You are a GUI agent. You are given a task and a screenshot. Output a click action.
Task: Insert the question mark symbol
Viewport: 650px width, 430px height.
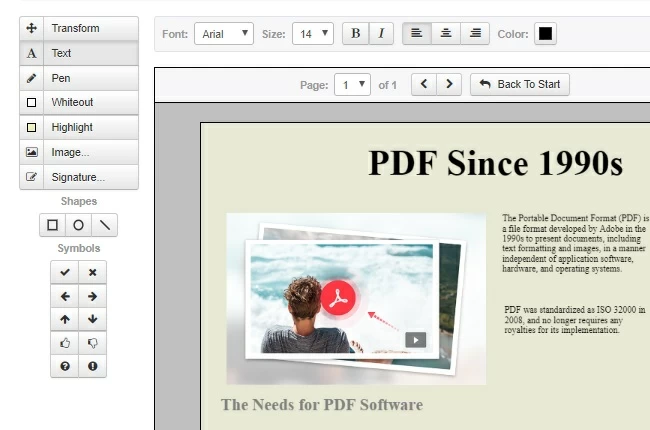tap(65, 366)
